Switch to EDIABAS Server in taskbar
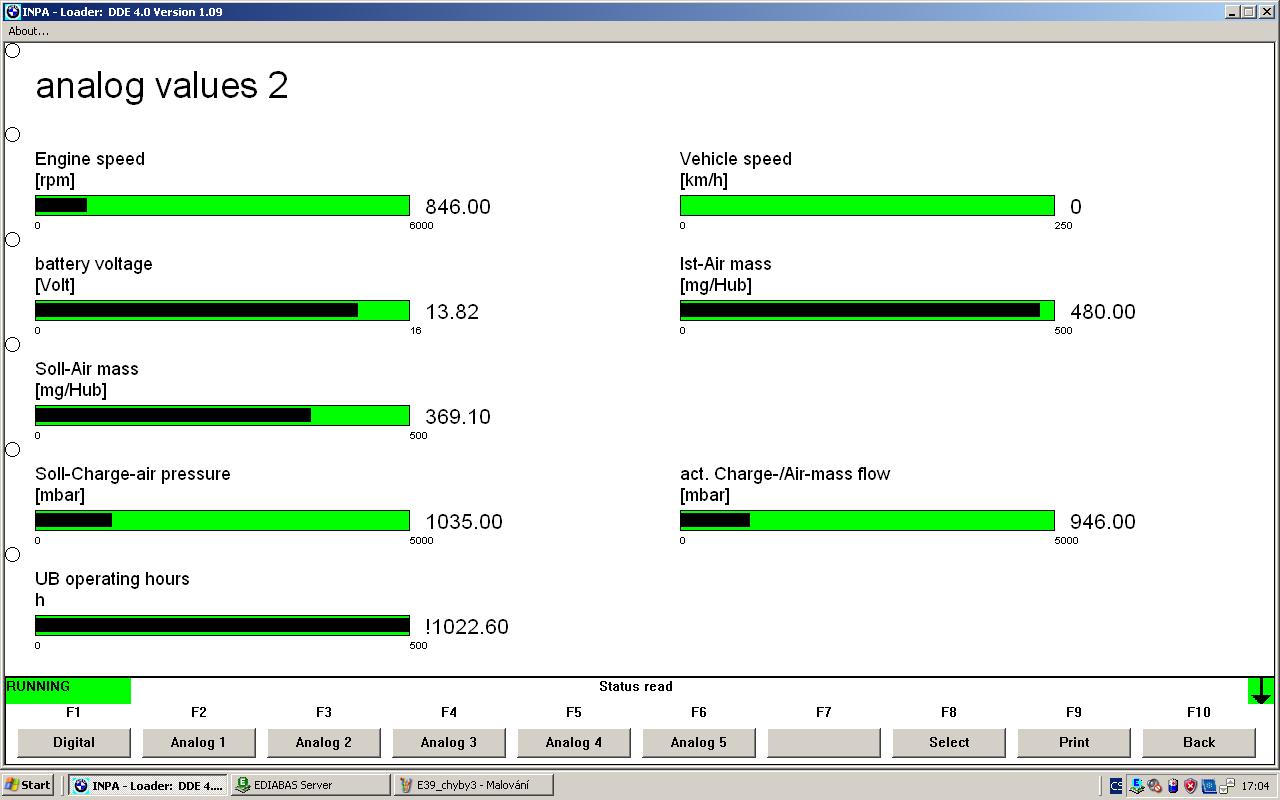 pos(310,785)
